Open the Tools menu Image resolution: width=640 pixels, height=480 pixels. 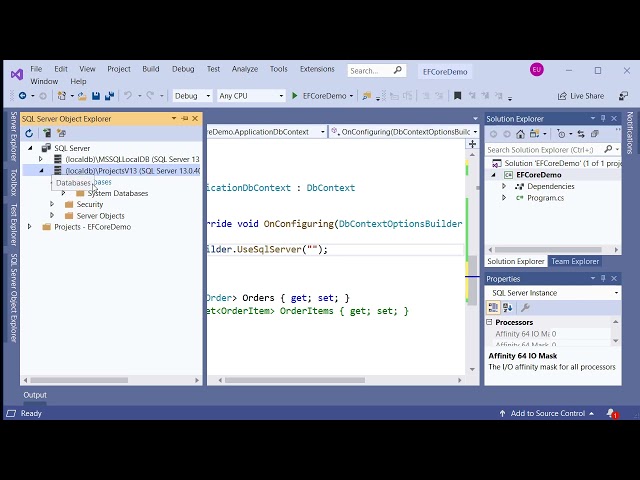pos(278,69)
